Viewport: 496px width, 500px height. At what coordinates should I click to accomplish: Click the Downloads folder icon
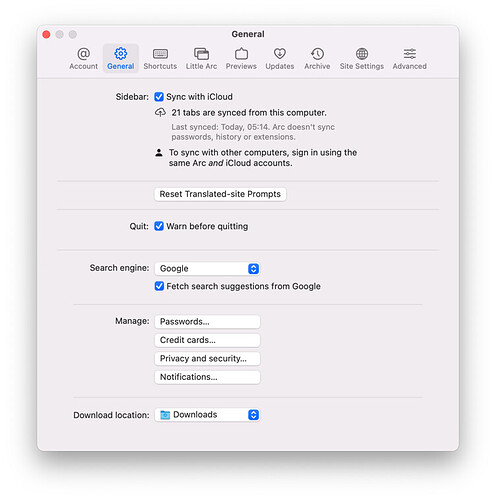165,415
